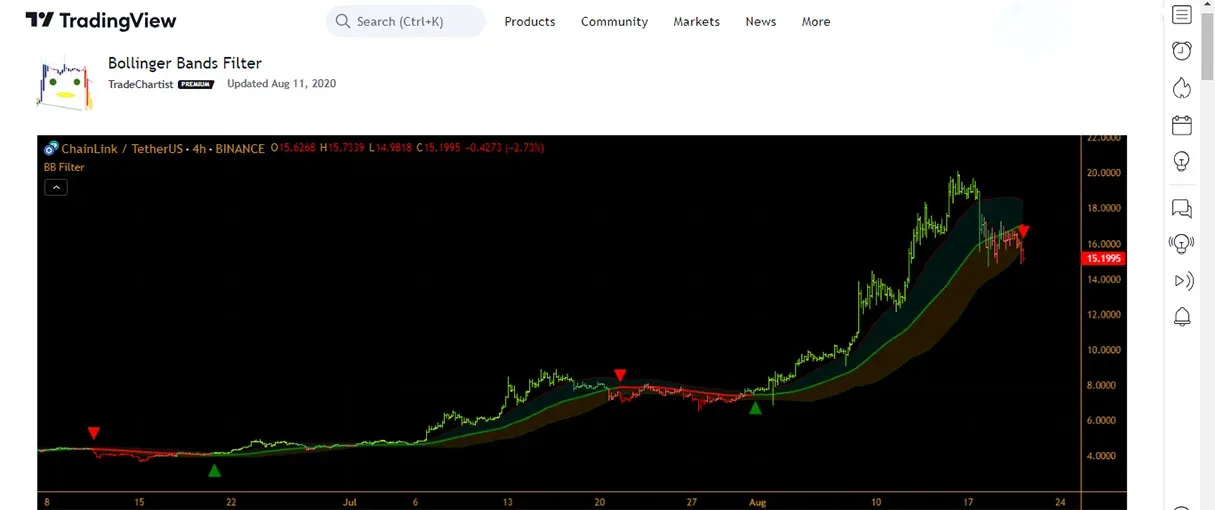
Task: Open the Calendar sidebar icon
Action: coord(1182,125)
